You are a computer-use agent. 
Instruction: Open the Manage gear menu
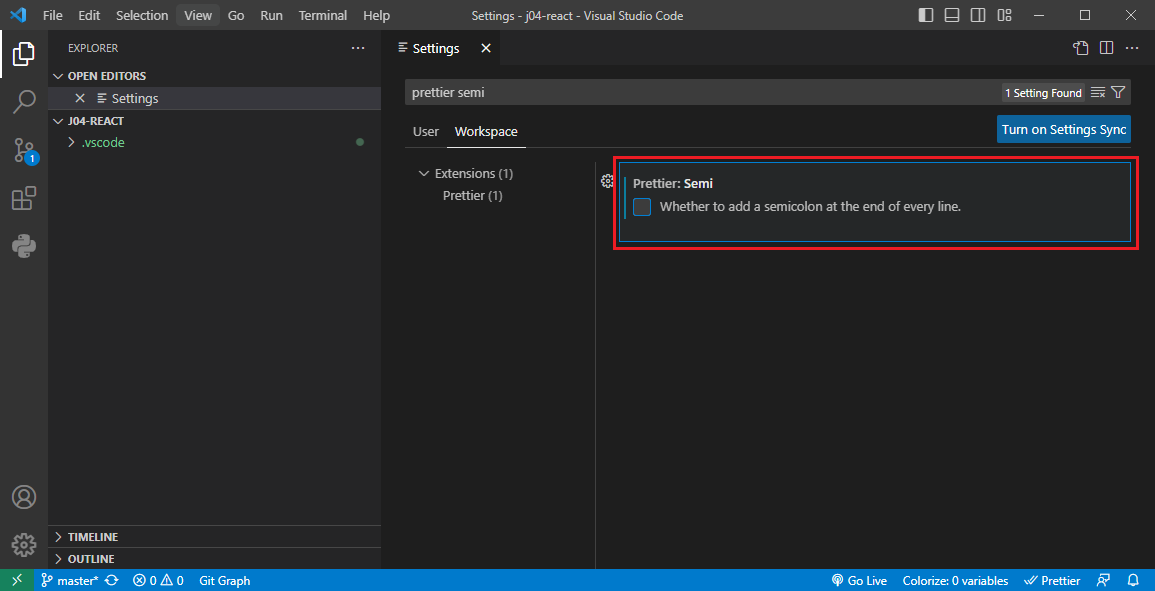(24, 544)
